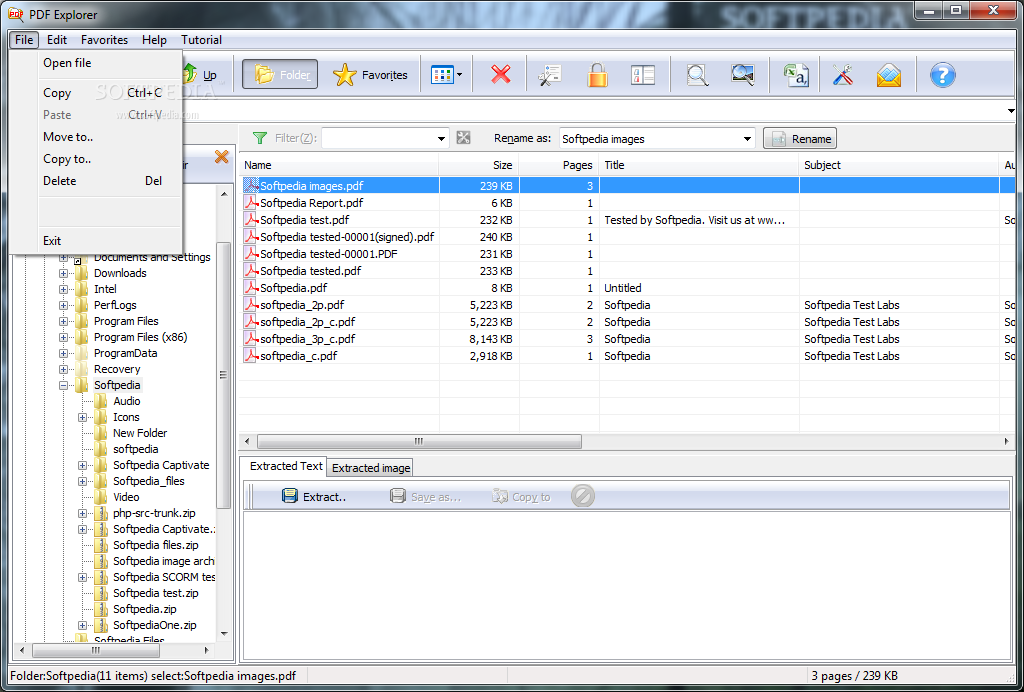
Task: Expand the Intel folder node
Action: 63,289
